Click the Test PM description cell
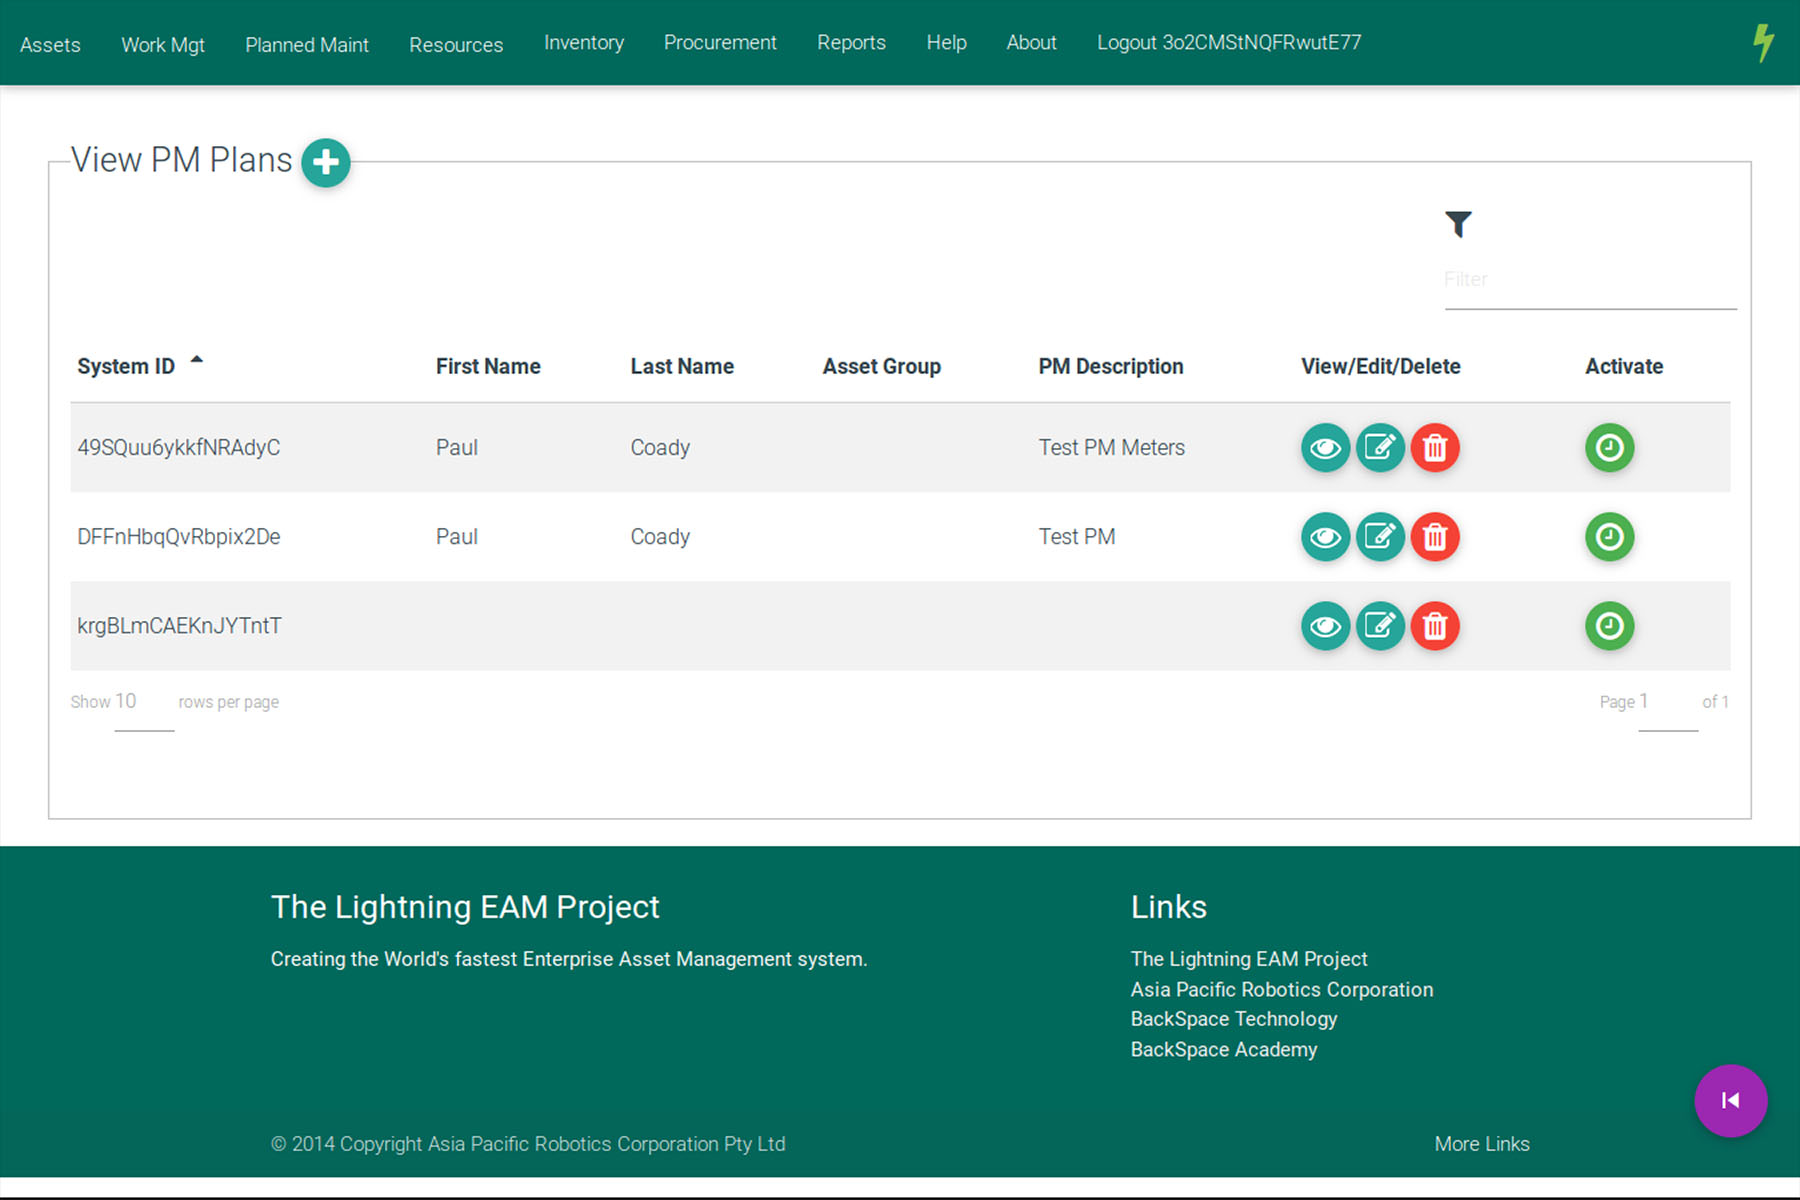The image size is (1800, 1200). click(x=1077, y=537)
